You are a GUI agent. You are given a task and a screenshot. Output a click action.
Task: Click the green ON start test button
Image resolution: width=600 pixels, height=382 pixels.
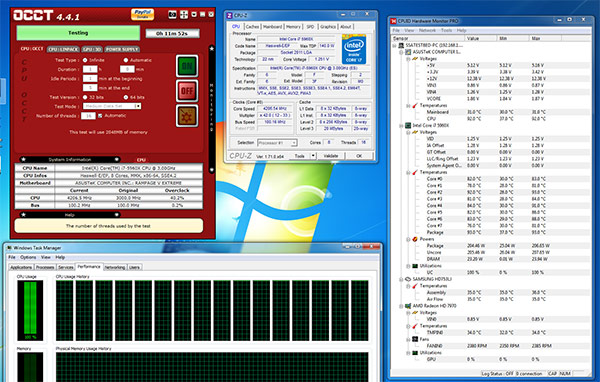pos(187,66)
